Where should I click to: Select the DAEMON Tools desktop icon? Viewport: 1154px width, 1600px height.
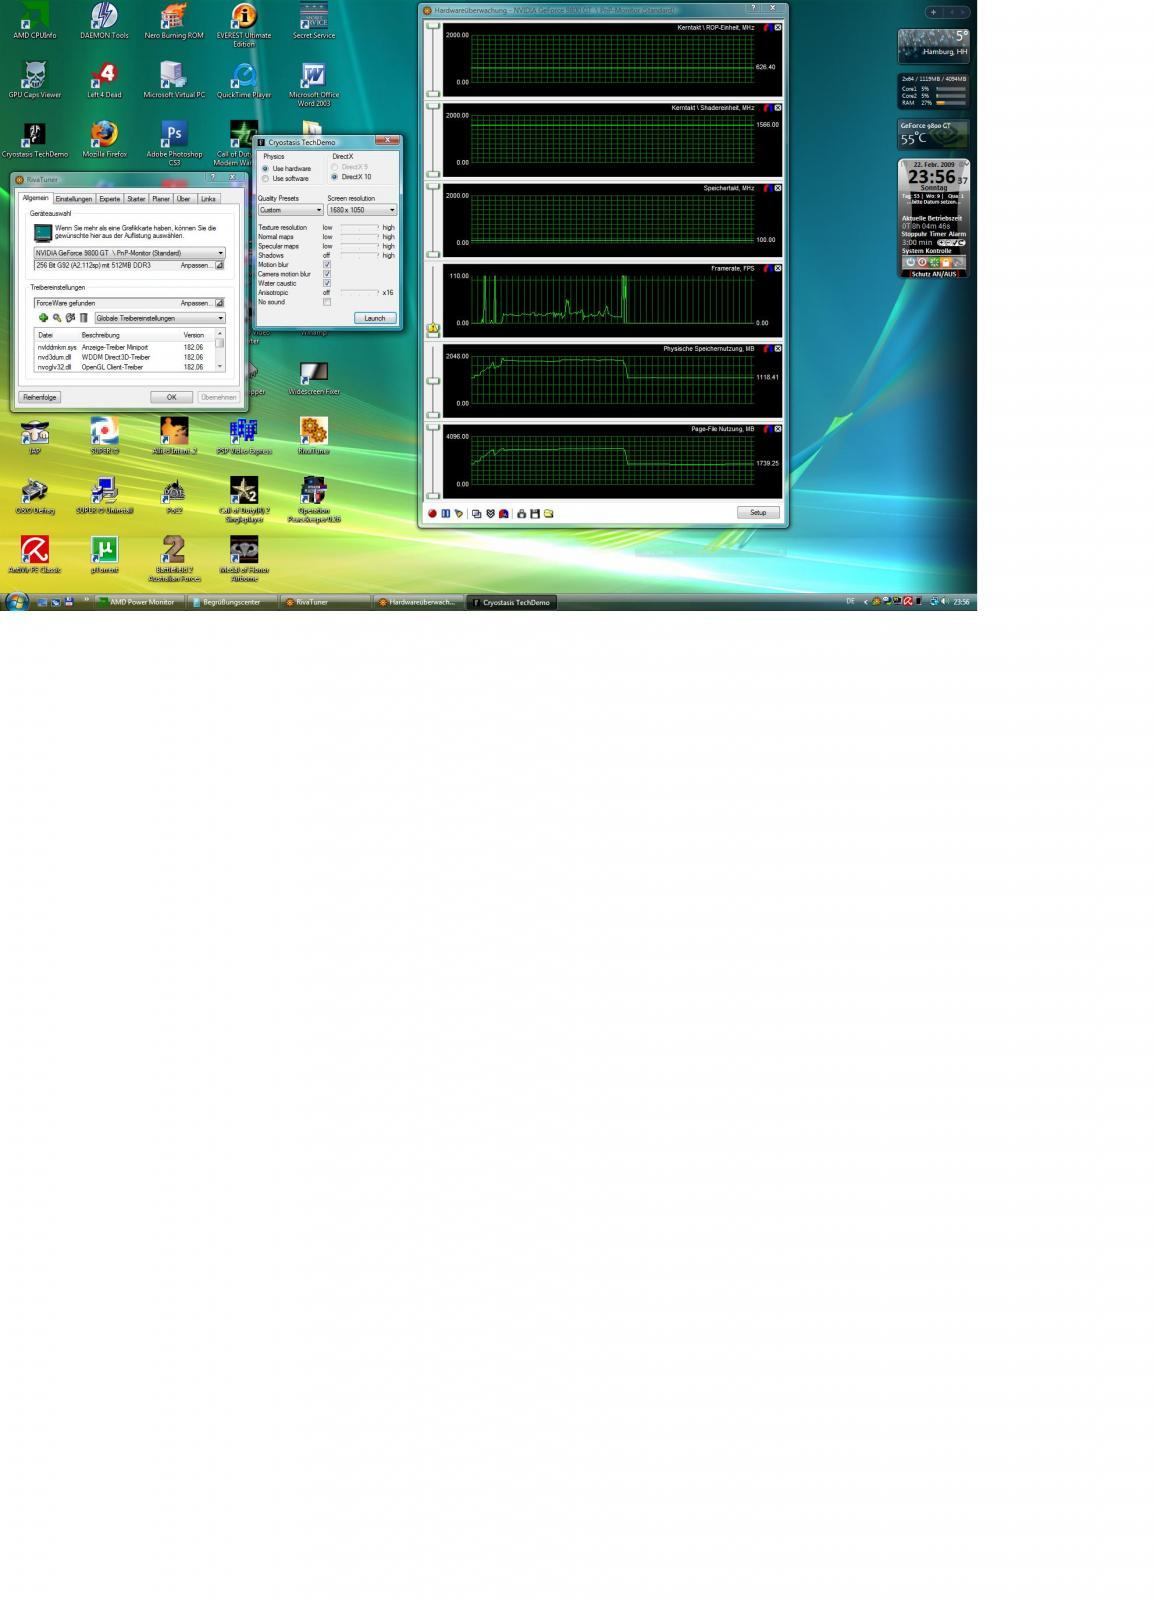tap(104, 21)
